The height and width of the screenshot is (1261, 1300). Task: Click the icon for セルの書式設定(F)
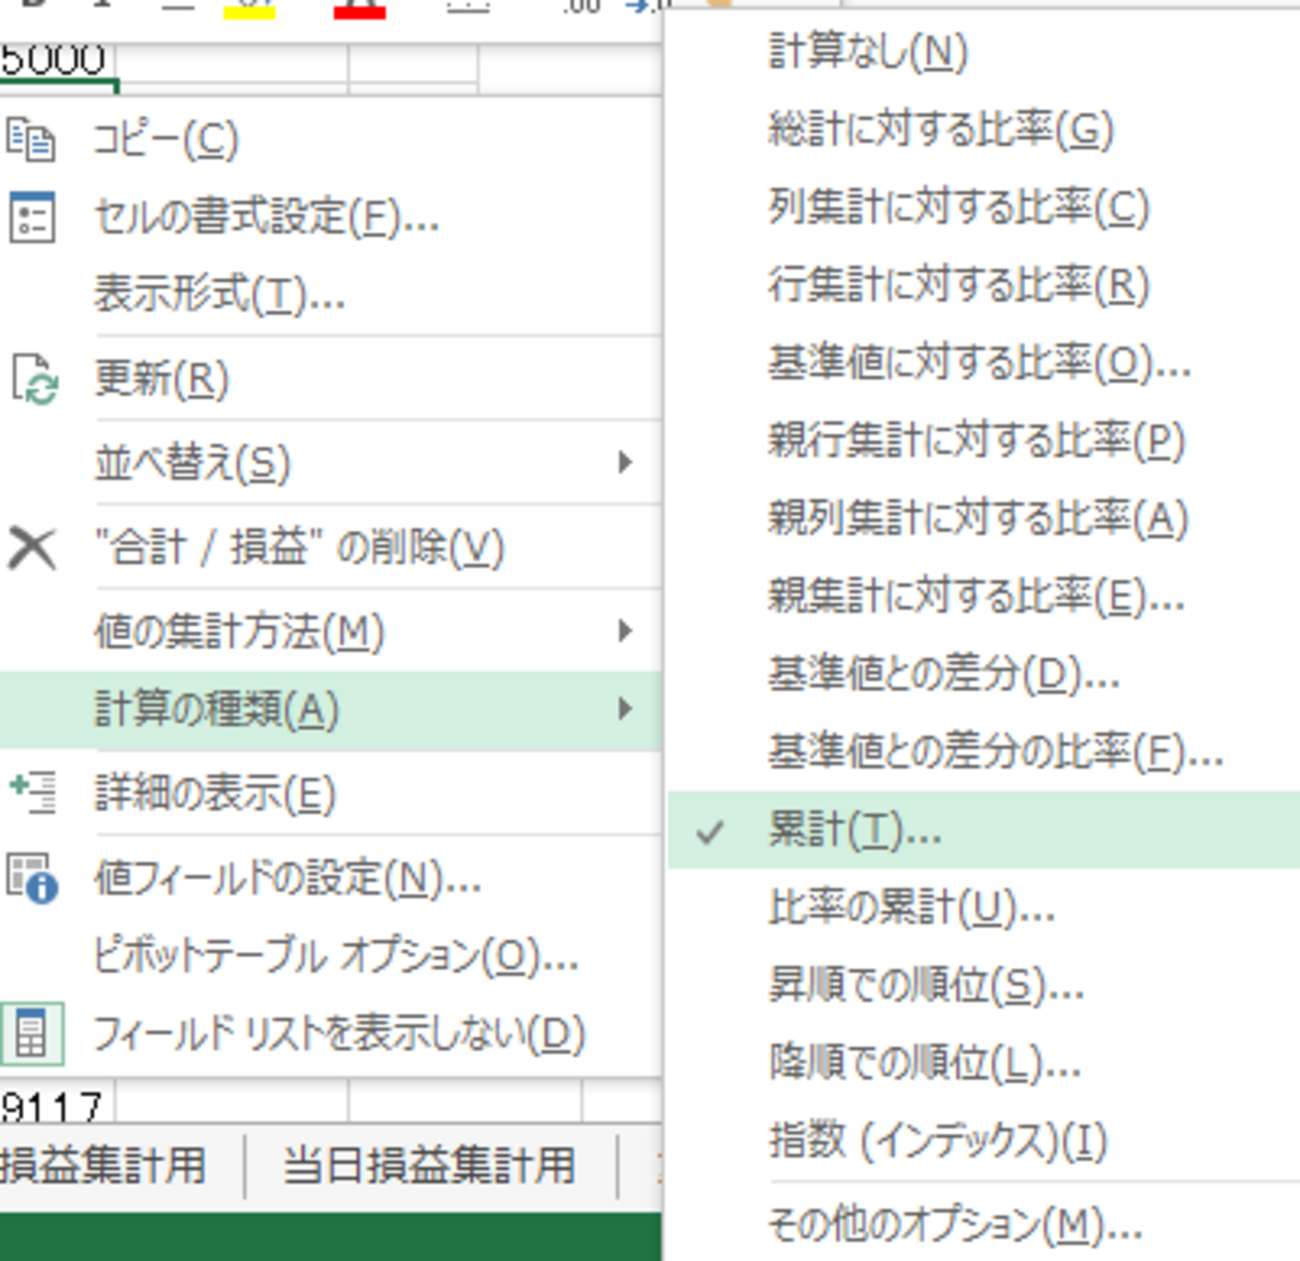tap(31, 217)
